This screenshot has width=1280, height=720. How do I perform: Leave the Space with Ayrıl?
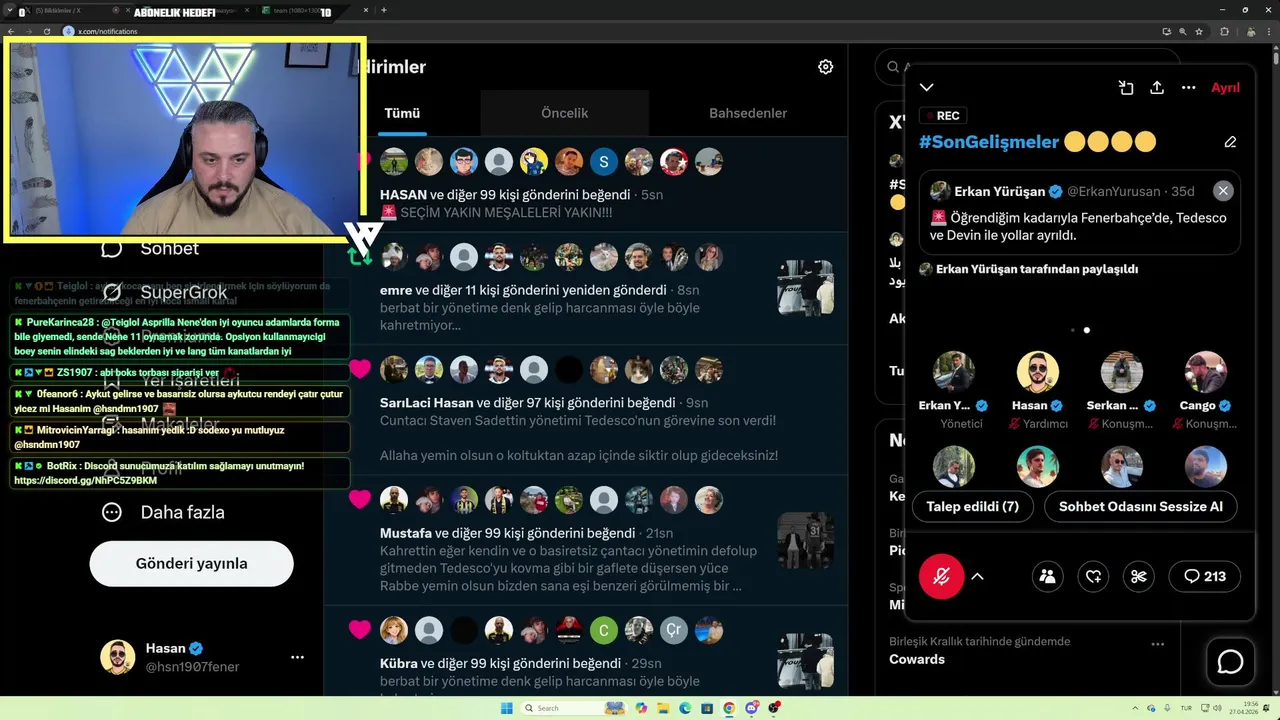point(1225,88)
